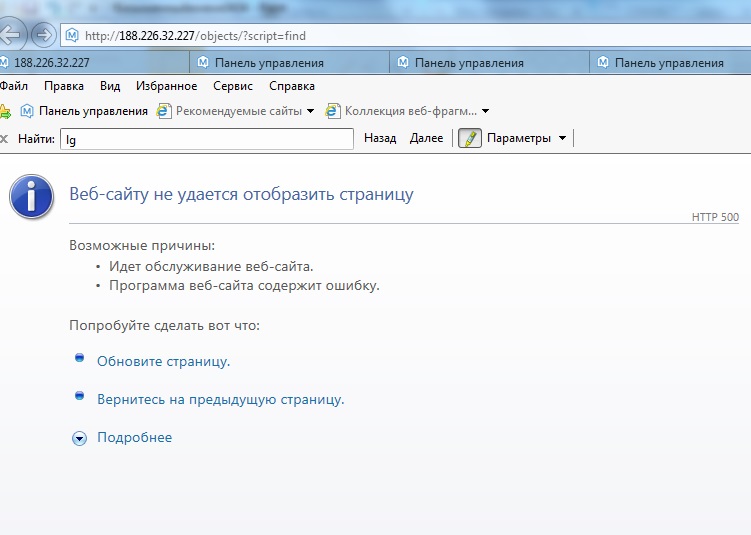Click the Идет обслуживание веб-сайта. line

[211, 266]
